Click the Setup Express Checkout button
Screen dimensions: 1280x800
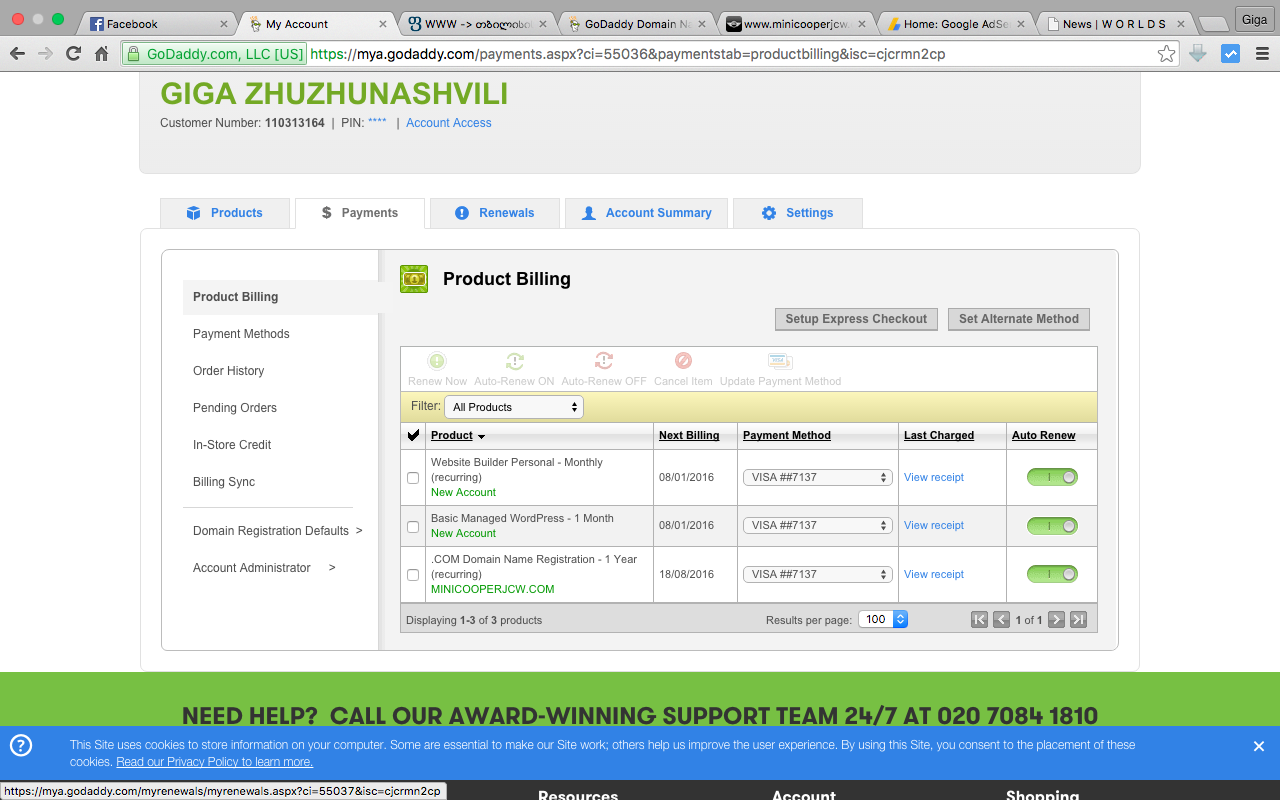(856, 319)
